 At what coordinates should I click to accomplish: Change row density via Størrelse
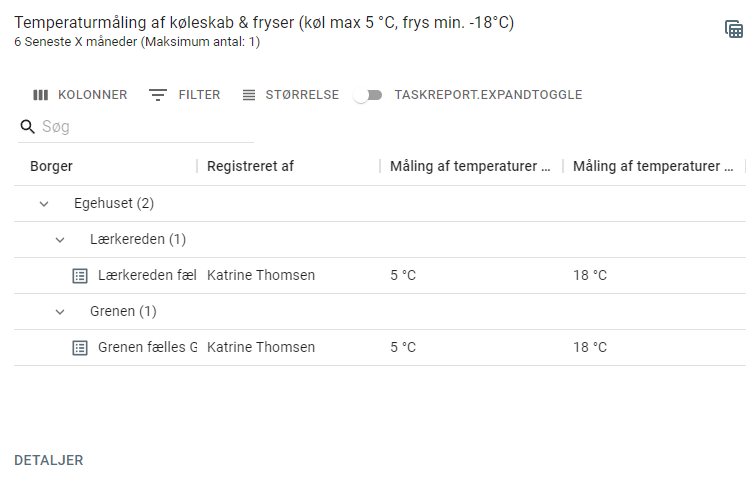click(291, 95)
